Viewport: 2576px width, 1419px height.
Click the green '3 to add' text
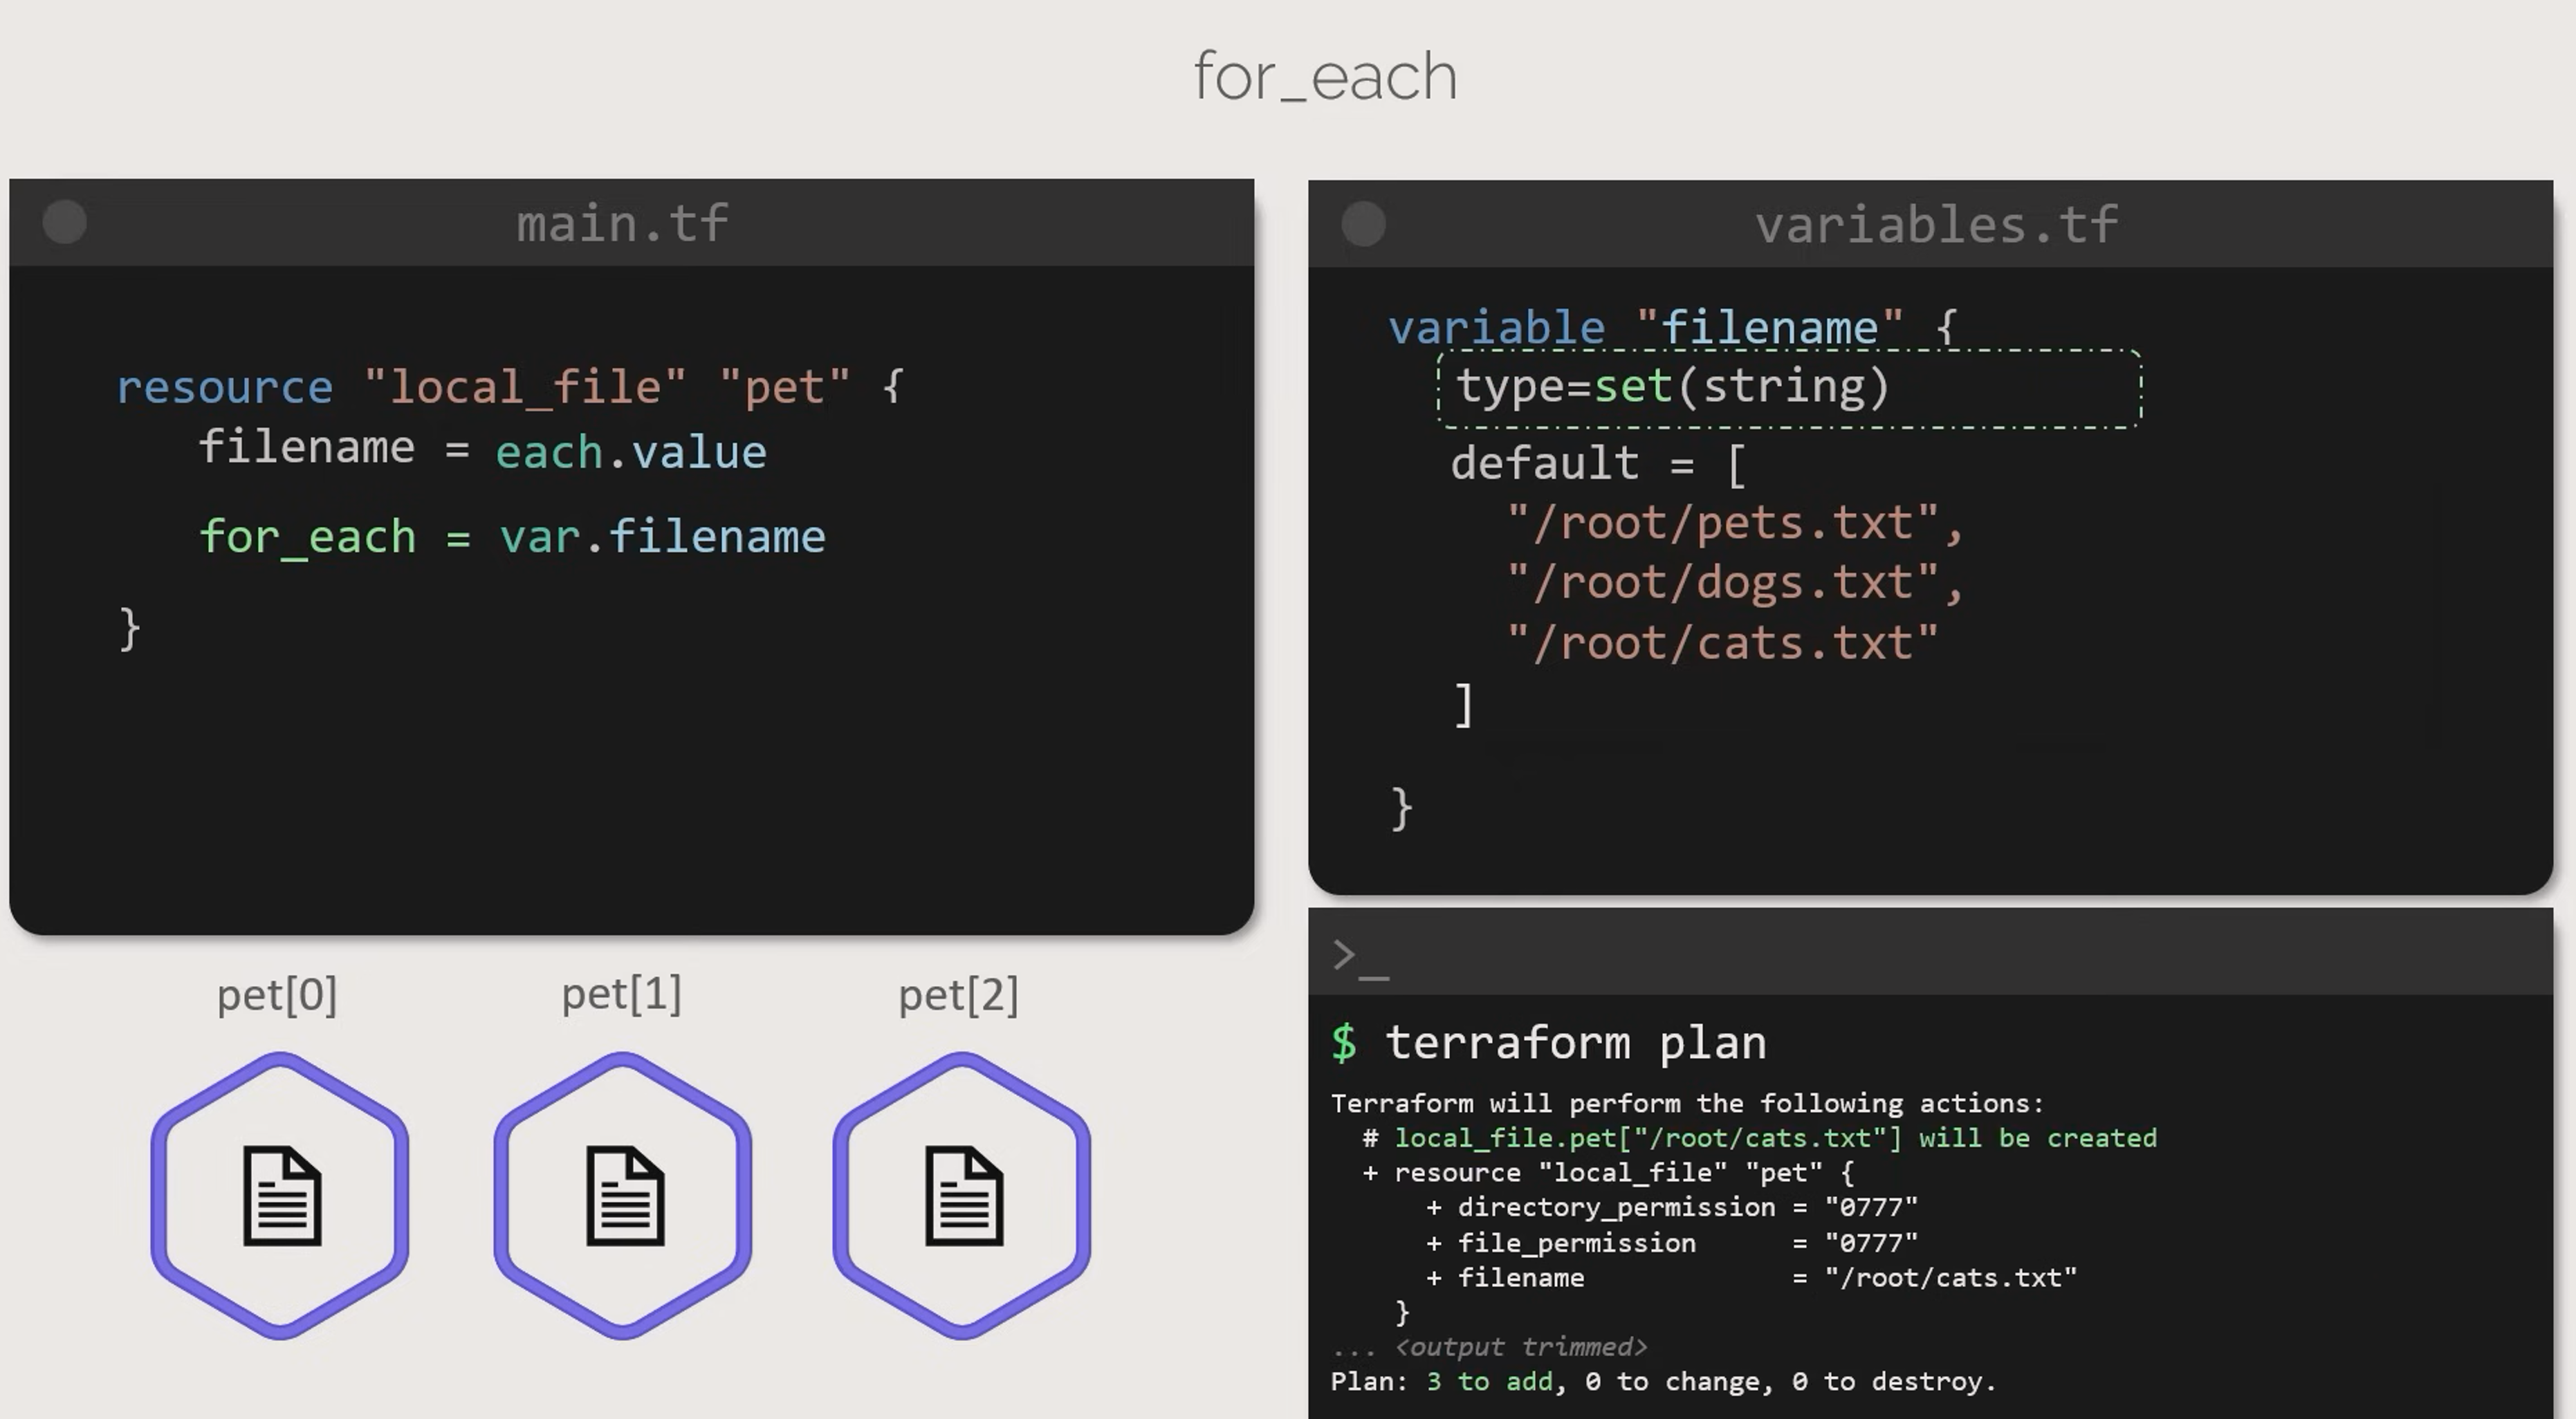coord(1489,1382)
